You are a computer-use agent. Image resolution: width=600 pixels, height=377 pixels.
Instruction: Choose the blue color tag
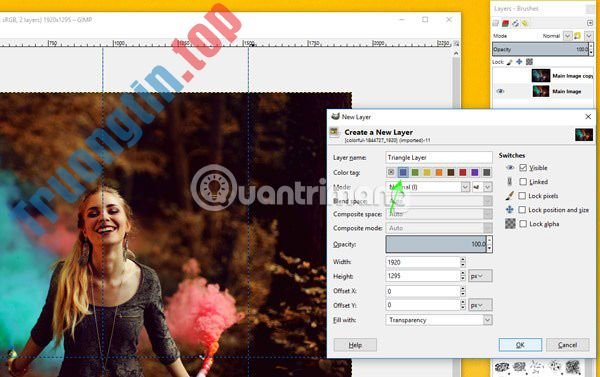click(x=403, y=173)
